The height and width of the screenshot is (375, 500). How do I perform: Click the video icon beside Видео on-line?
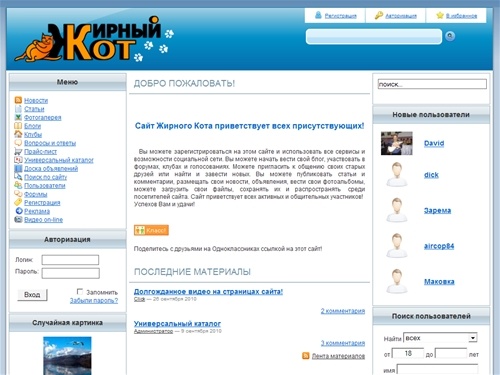(x=18, y=219)
